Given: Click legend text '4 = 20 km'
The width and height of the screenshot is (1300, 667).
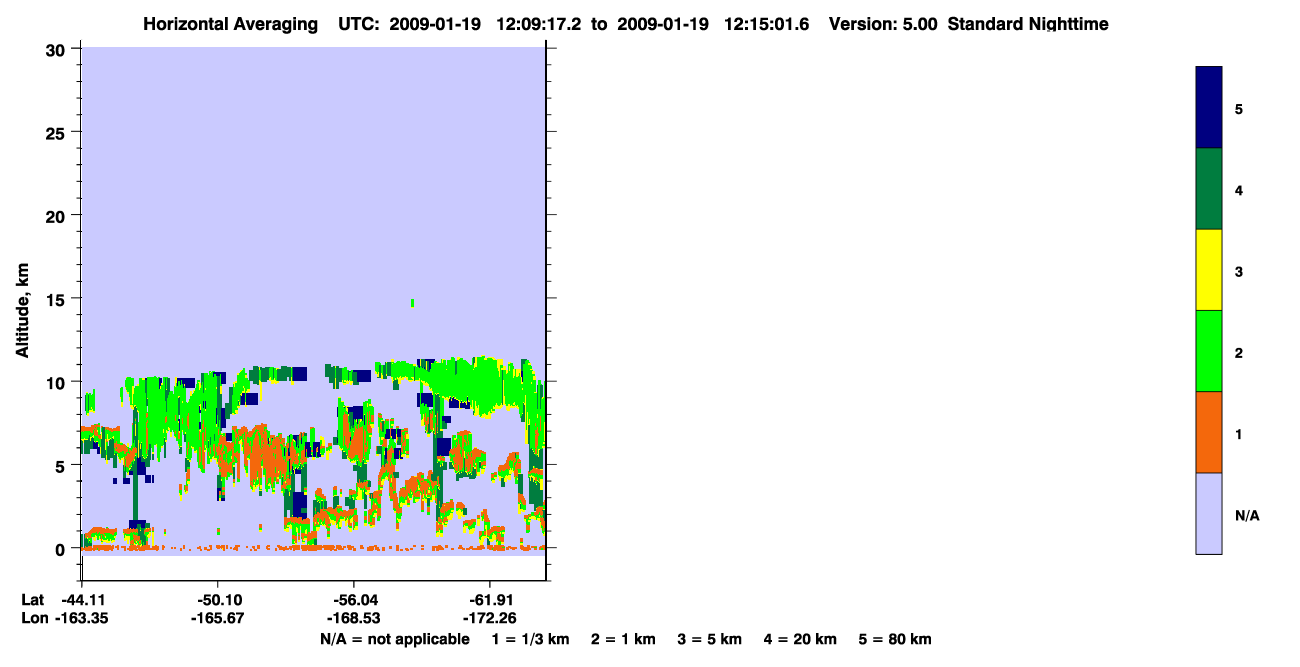Looking at the screenshot, I should [801, 640].
